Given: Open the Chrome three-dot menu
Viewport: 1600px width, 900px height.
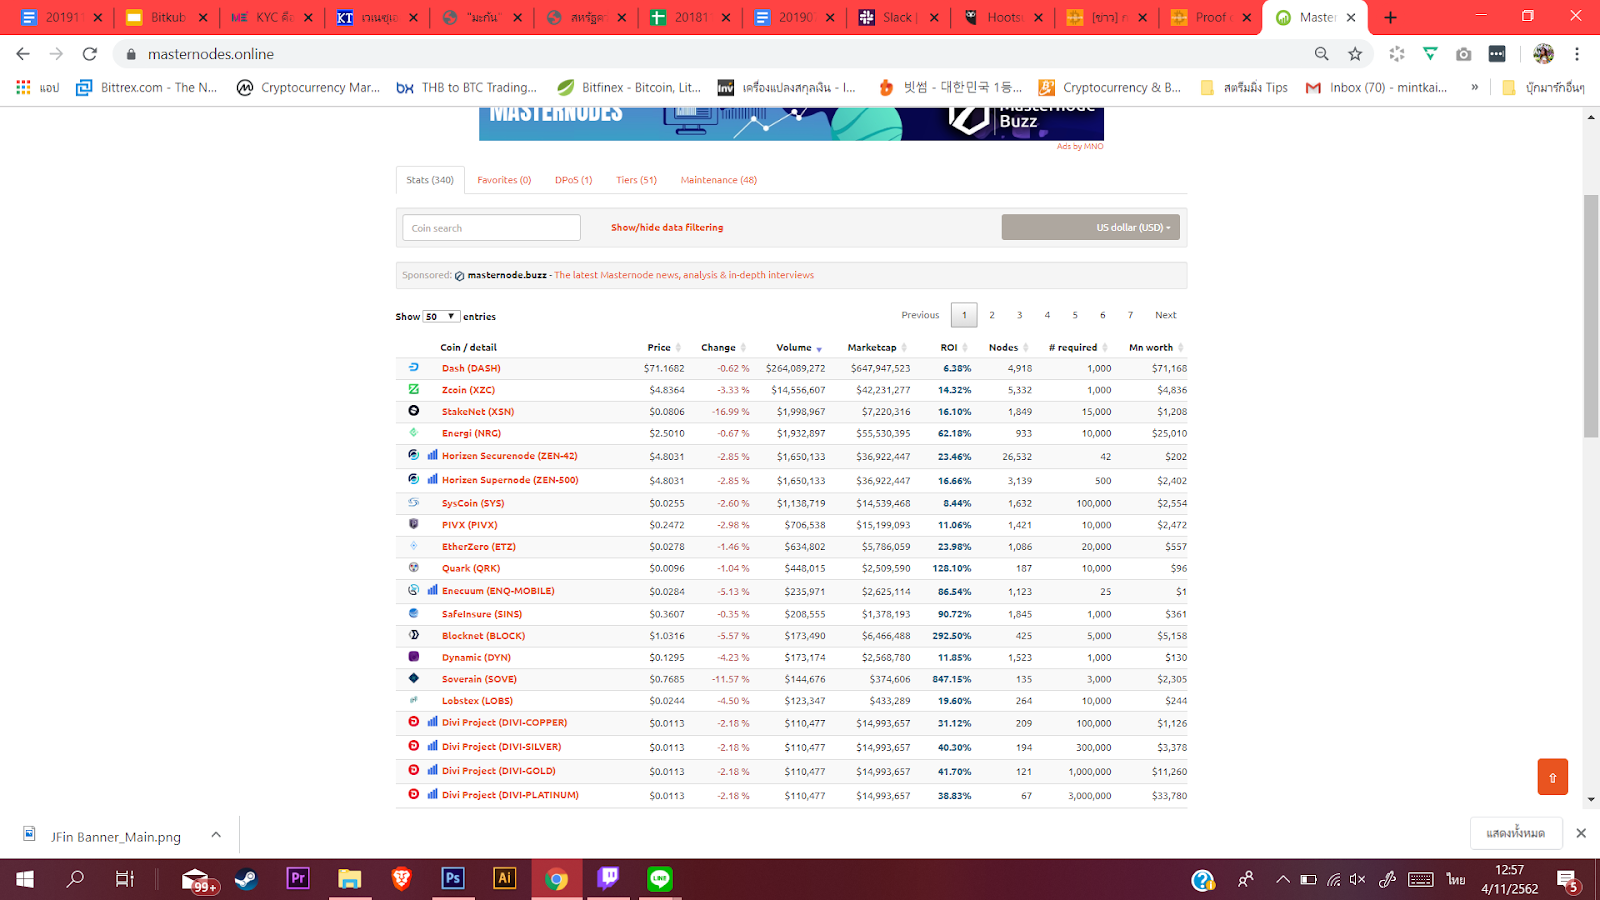Looking at the screenshot, I should 1577,54.
